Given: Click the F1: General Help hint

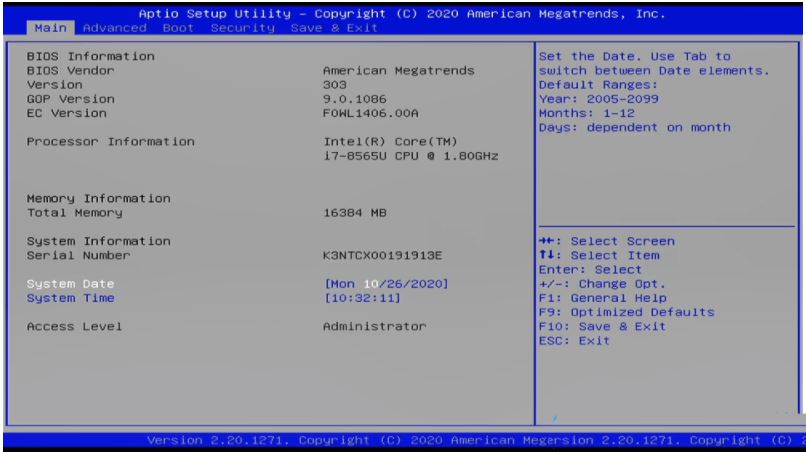Looking at the screenshot, I should 602,298.
